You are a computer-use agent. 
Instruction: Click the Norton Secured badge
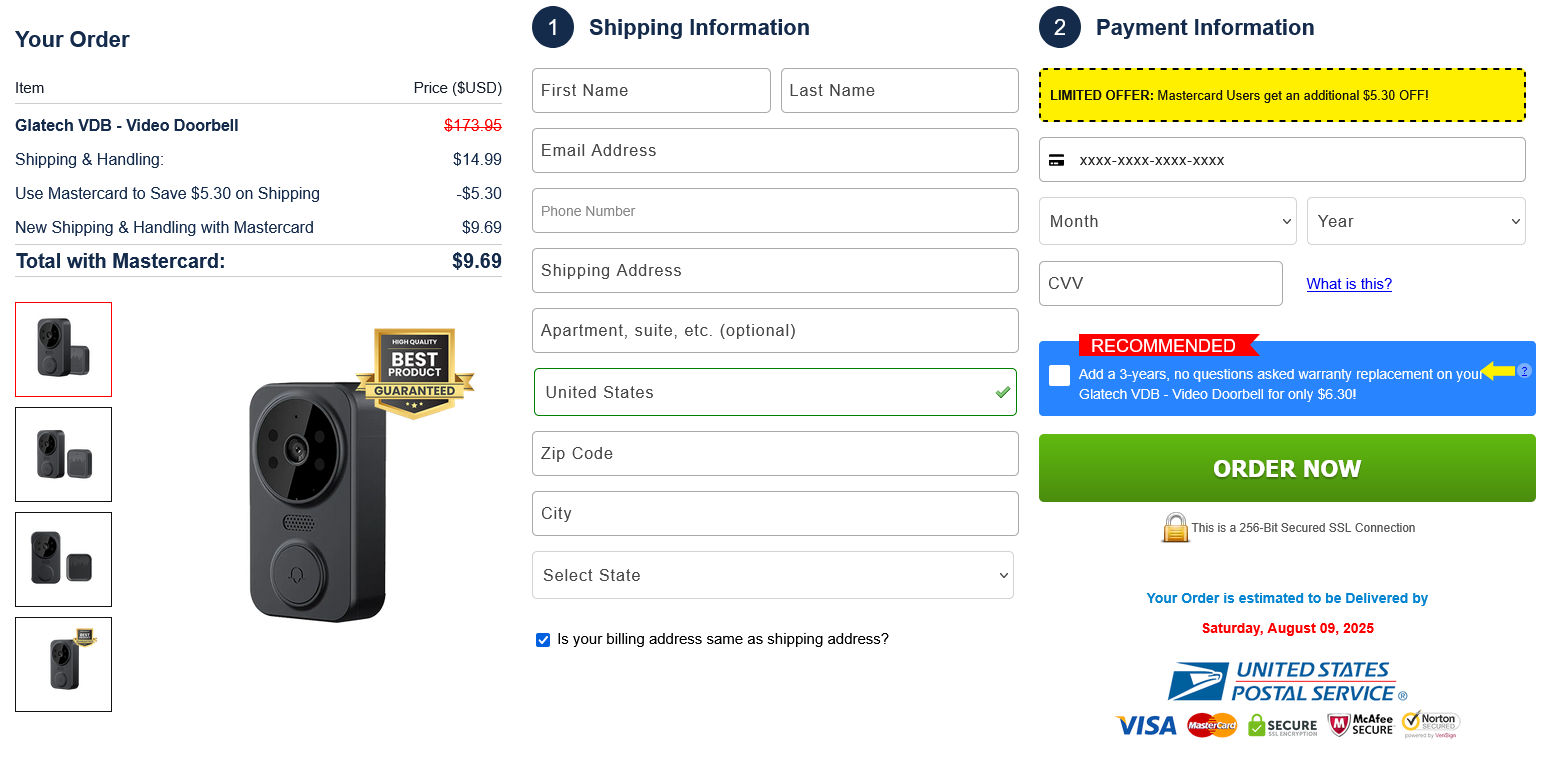click(1430, 724)
